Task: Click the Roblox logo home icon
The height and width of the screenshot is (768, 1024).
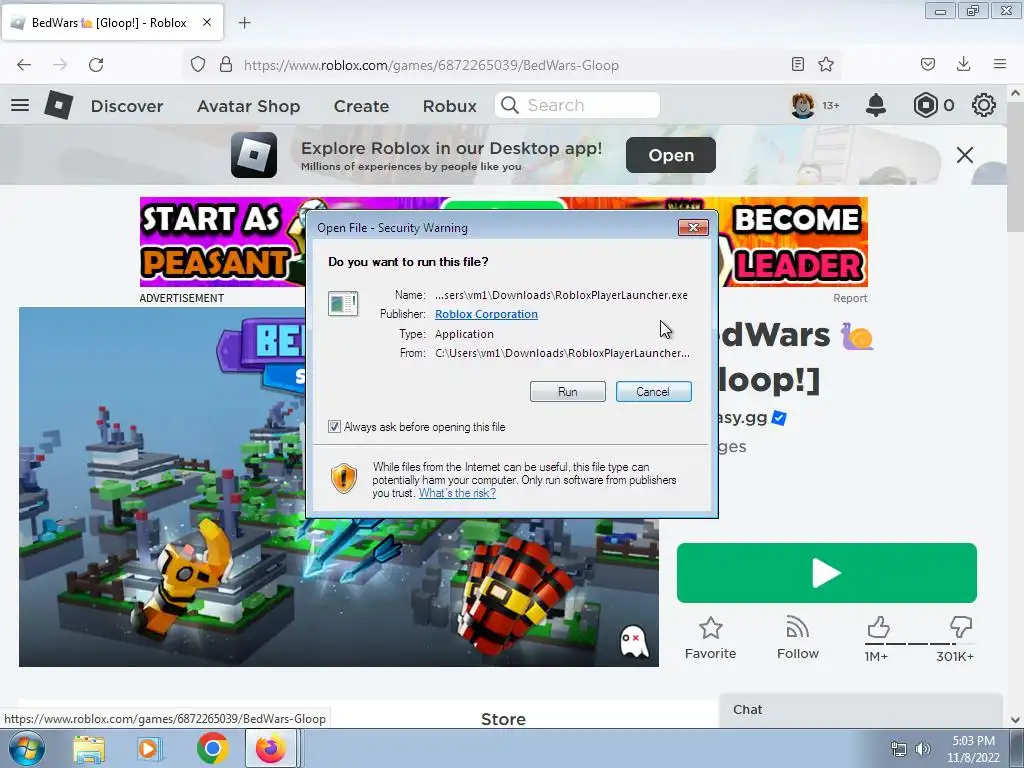Action: point(58,105)
